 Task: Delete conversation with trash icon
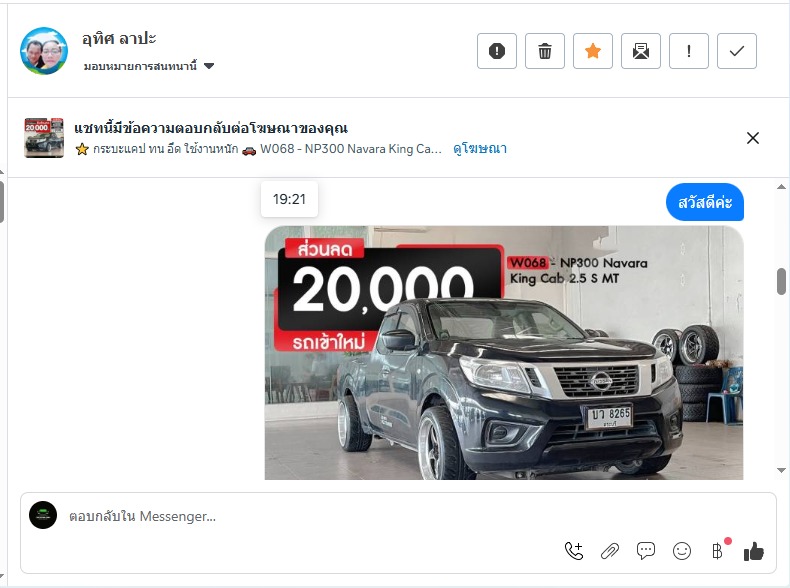point(545,51)
